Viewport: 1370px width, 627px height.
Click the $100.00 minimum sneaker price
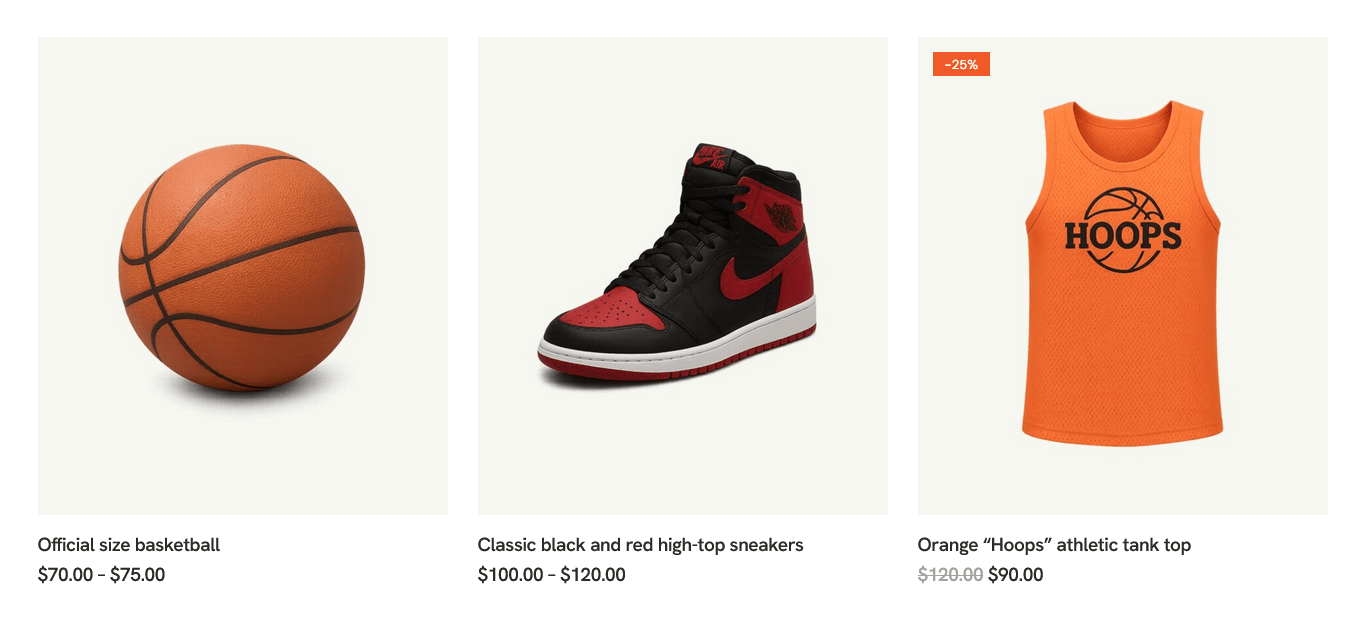click(510, 575)
